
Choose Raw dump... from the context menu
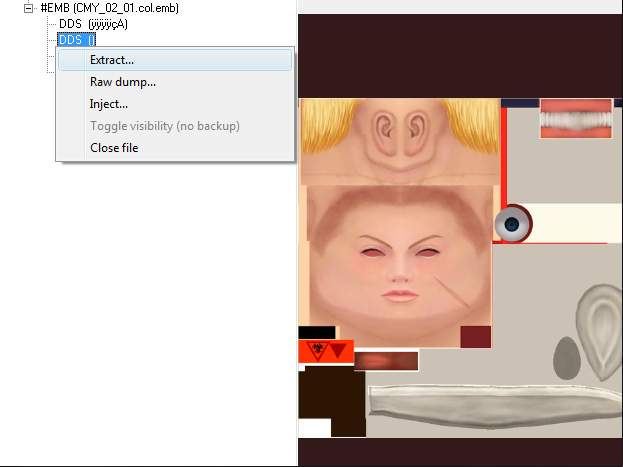click(x=175, y=82)
